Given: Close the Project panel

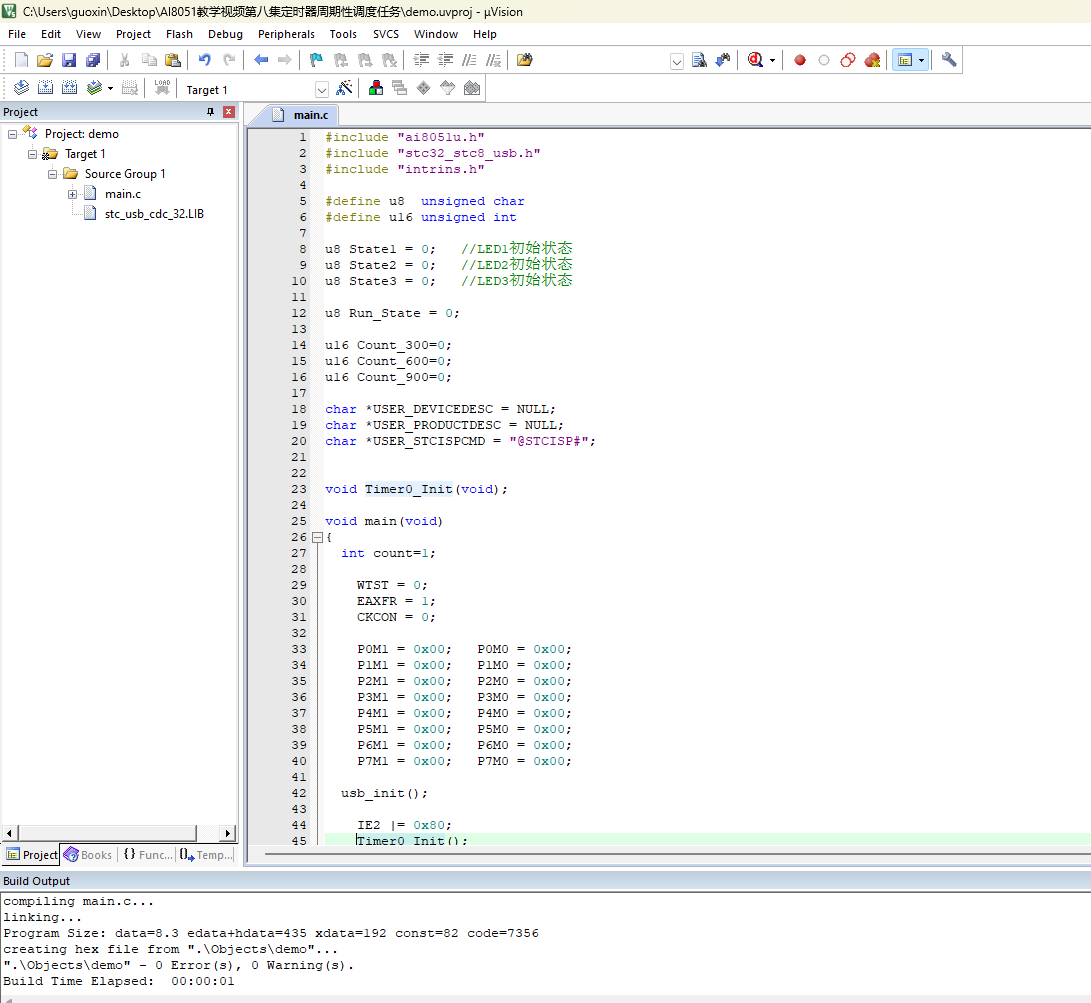Looking at the screenshot, I should tap(228, 112).
